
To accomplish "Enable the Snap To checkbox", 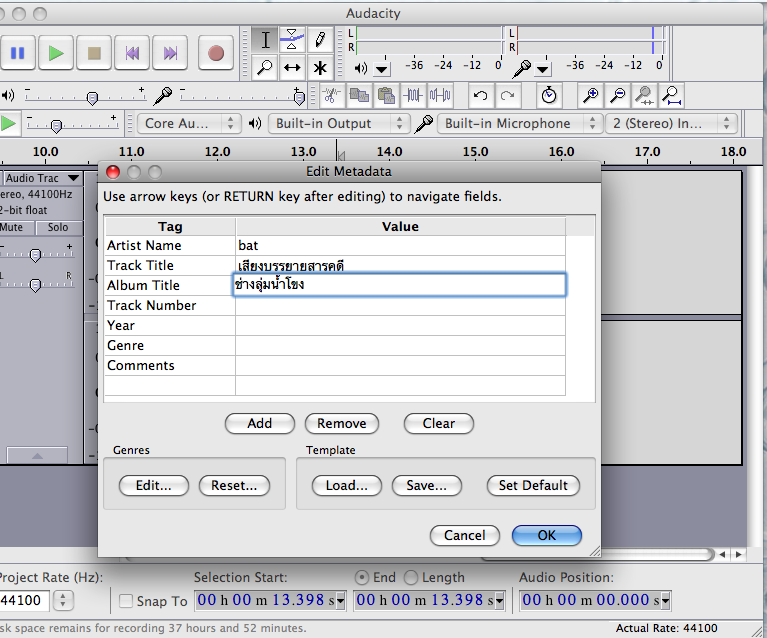I will (x=126, y=601).
